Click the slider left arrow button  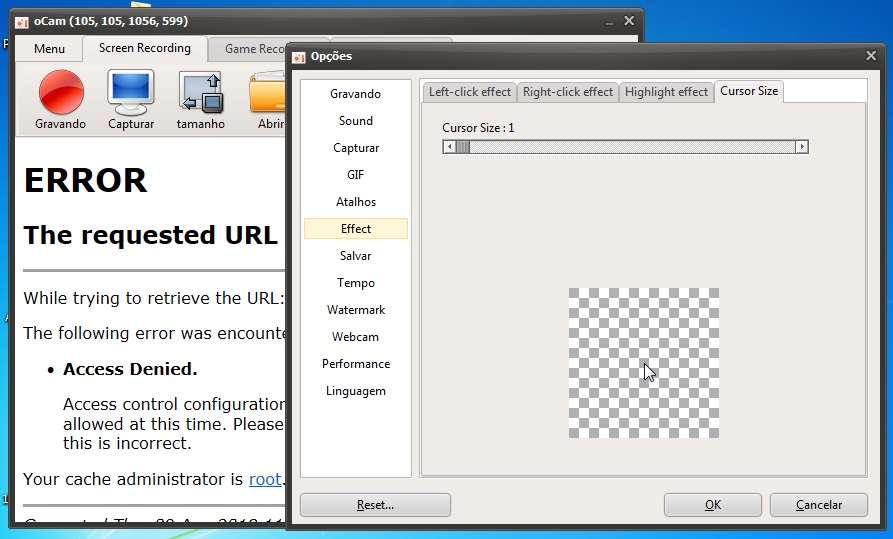point(449,147)
